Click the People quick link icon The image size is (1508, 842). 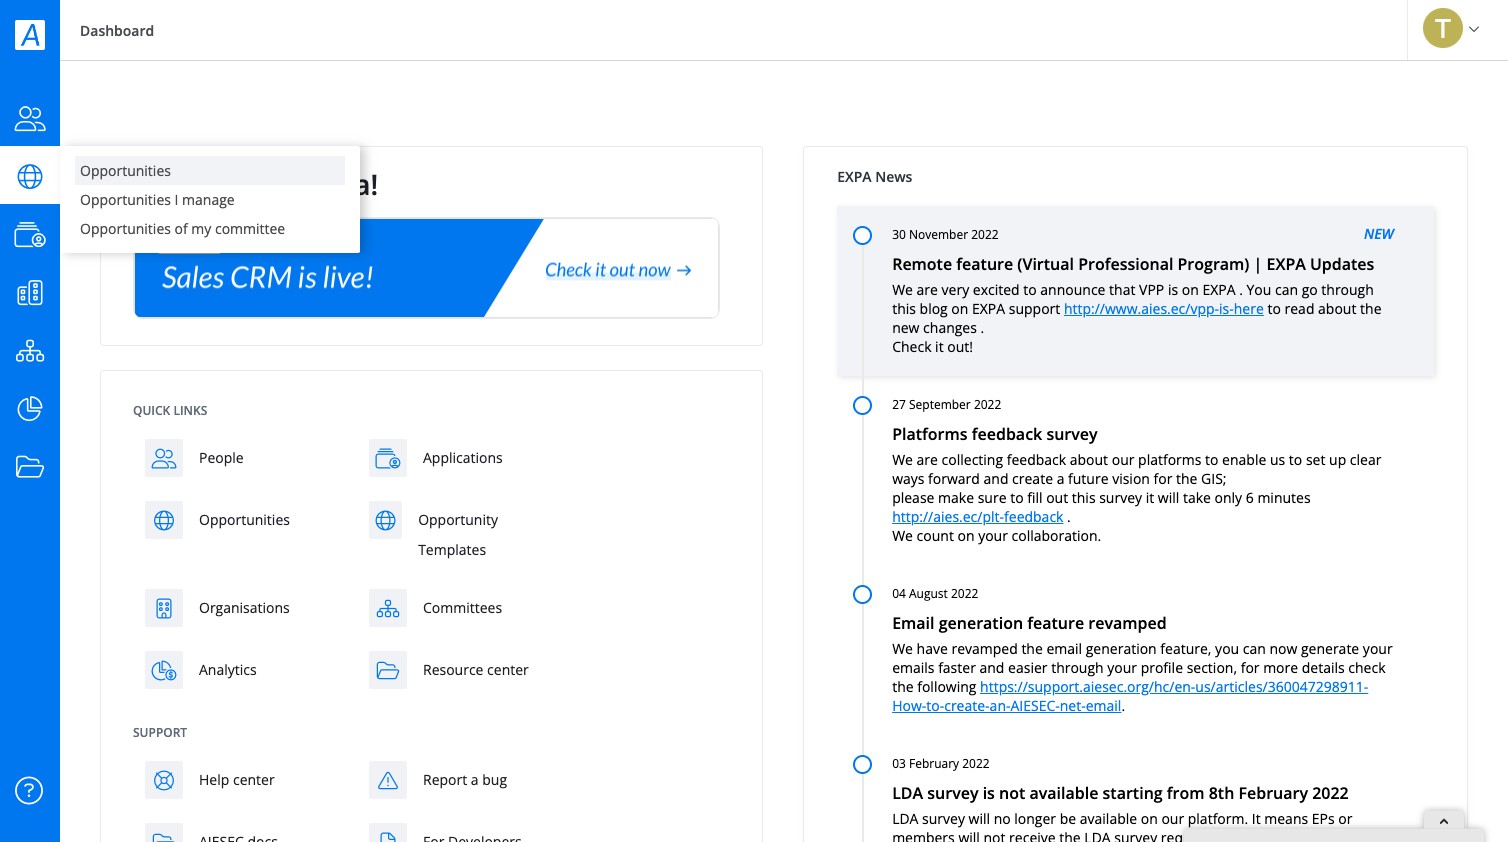coord(164,458)
